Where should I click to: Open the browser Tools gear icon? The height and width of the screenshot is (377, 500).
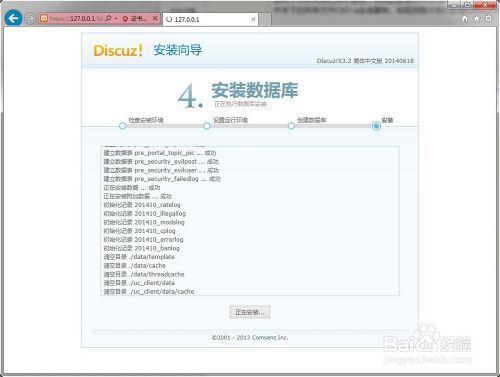(488, 19)
